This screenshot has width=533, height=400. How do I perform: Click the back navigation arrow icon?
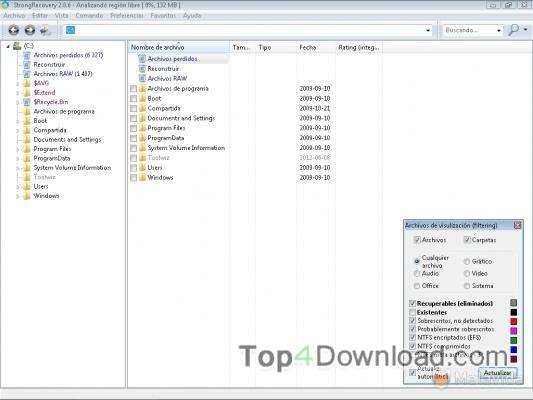(14, 30)
